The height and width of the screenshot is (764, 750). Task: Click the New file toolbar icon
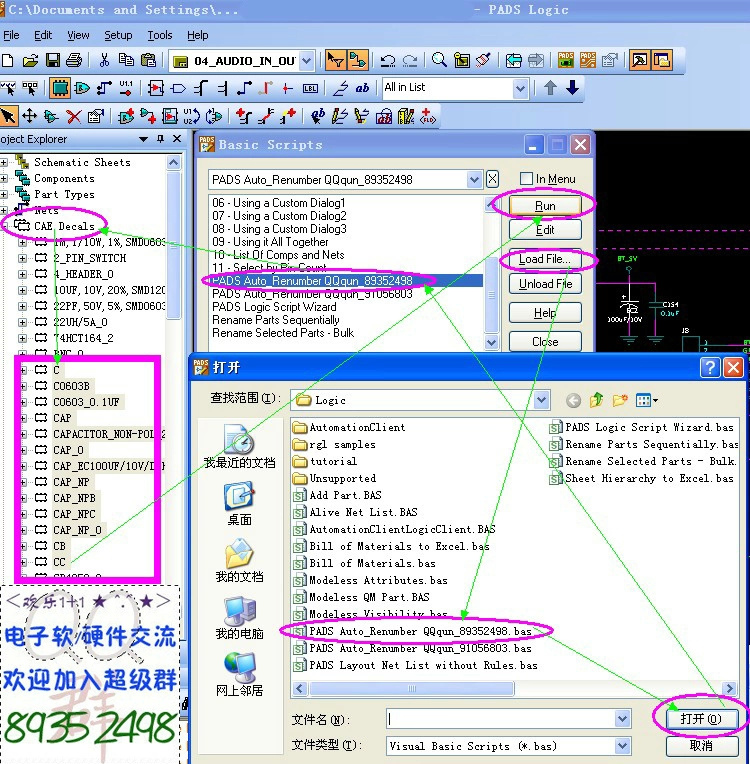tap(7, 60)
